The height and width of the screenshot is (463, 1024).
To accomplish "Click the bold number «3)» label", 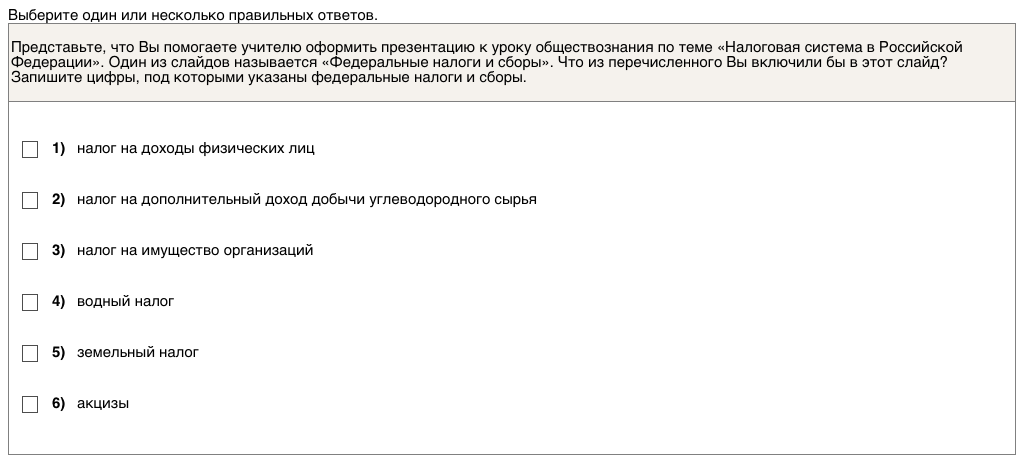I will (58, 251).
